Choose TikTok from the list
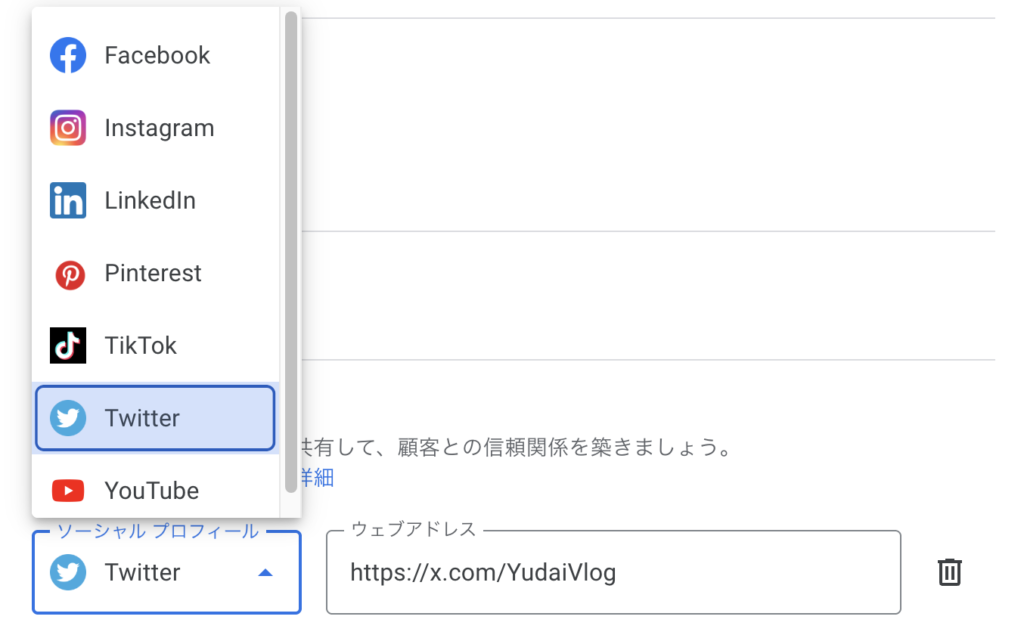The width and height of the screenshot is (1024, 635). [x=141, y=346]
